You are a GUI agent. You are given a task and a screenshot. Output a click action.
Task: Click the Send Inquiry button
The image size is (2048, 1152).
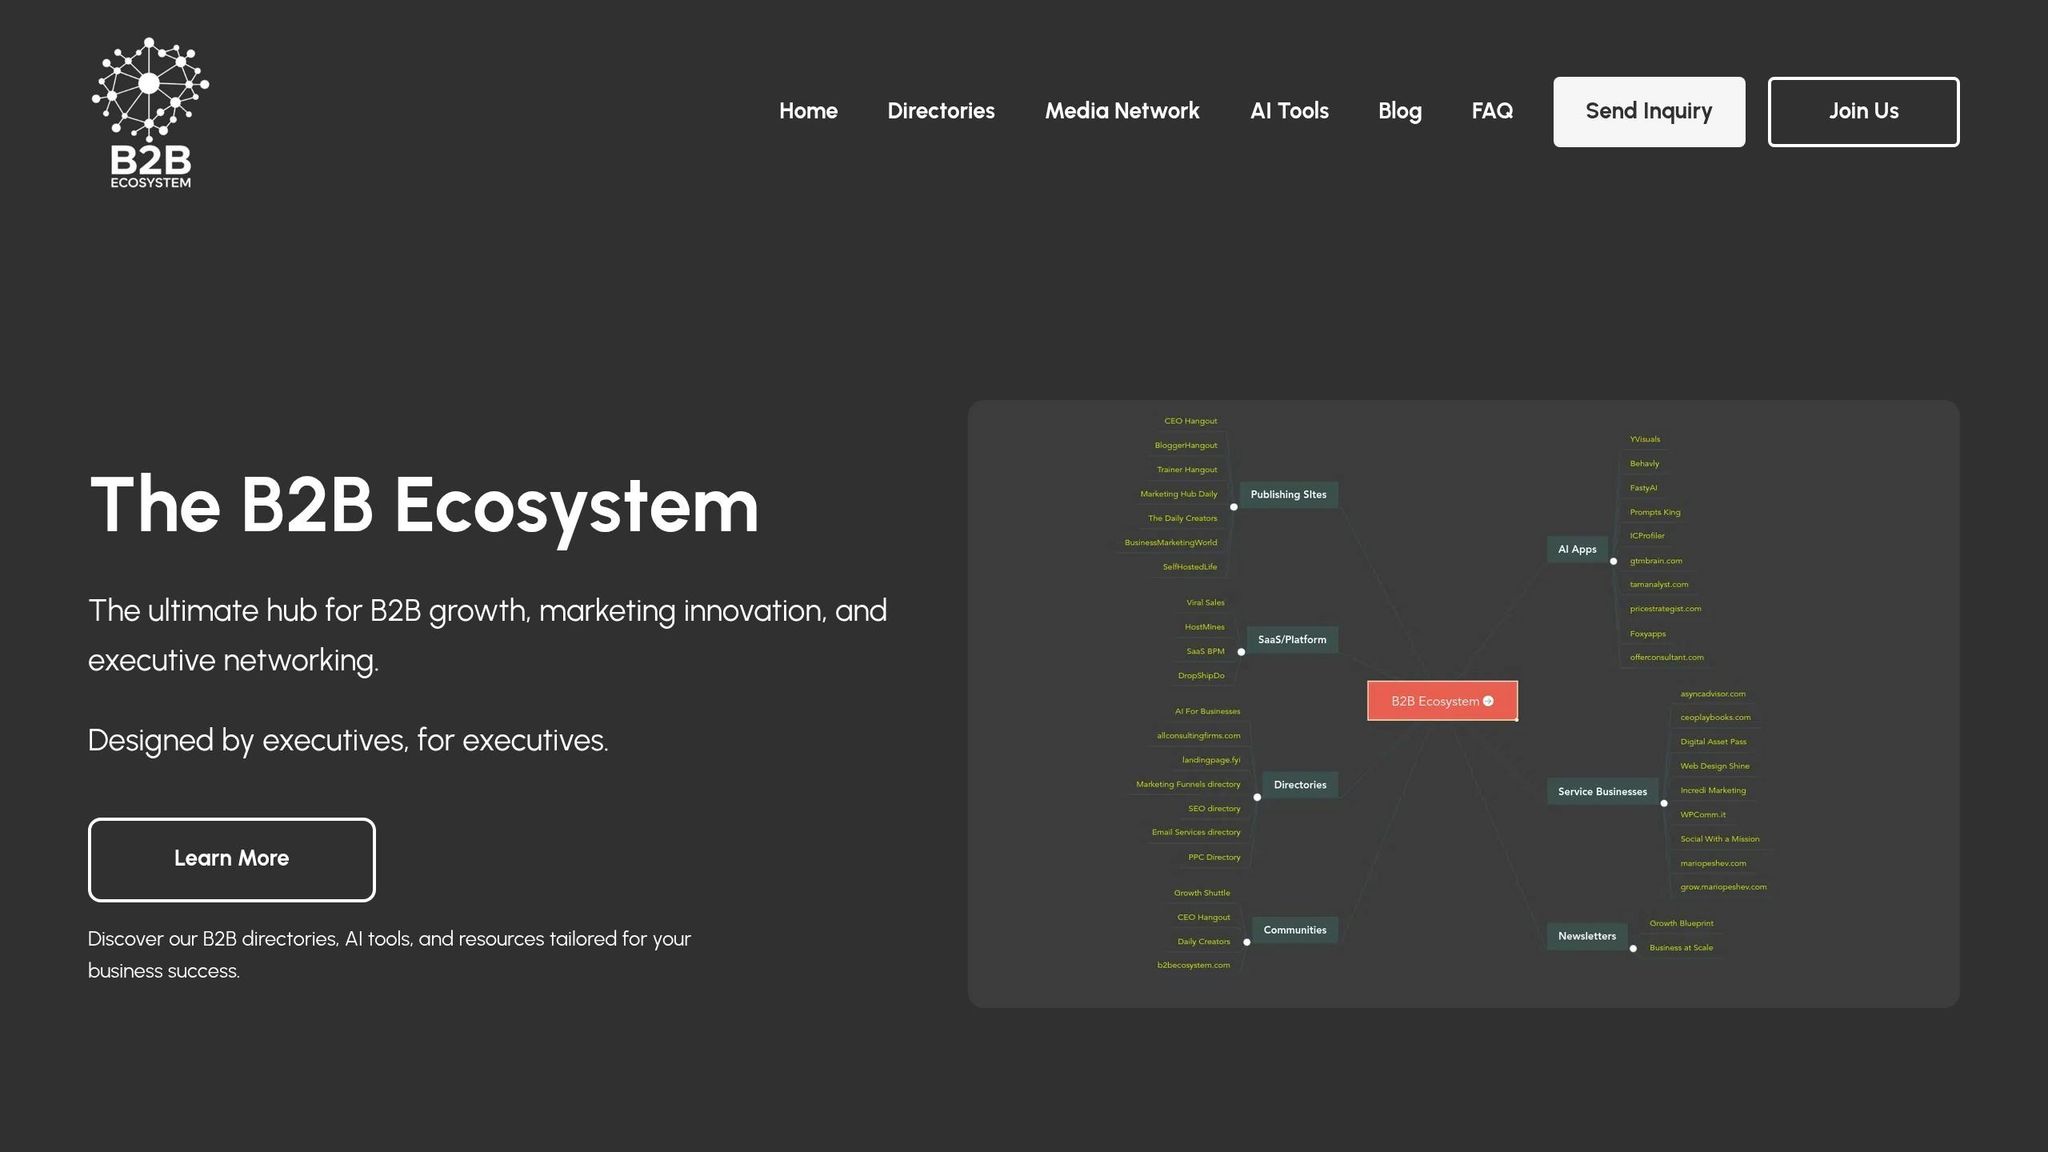pos(1649,112)
